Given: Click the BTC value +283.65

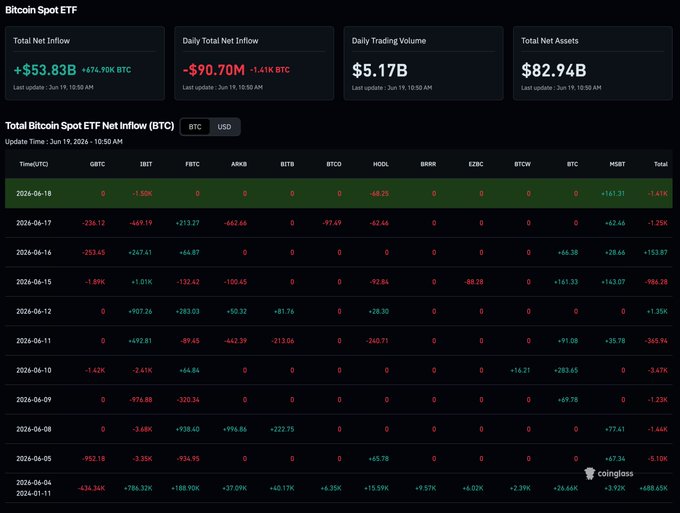Looking at the screenshot, I should pos(566,370).
